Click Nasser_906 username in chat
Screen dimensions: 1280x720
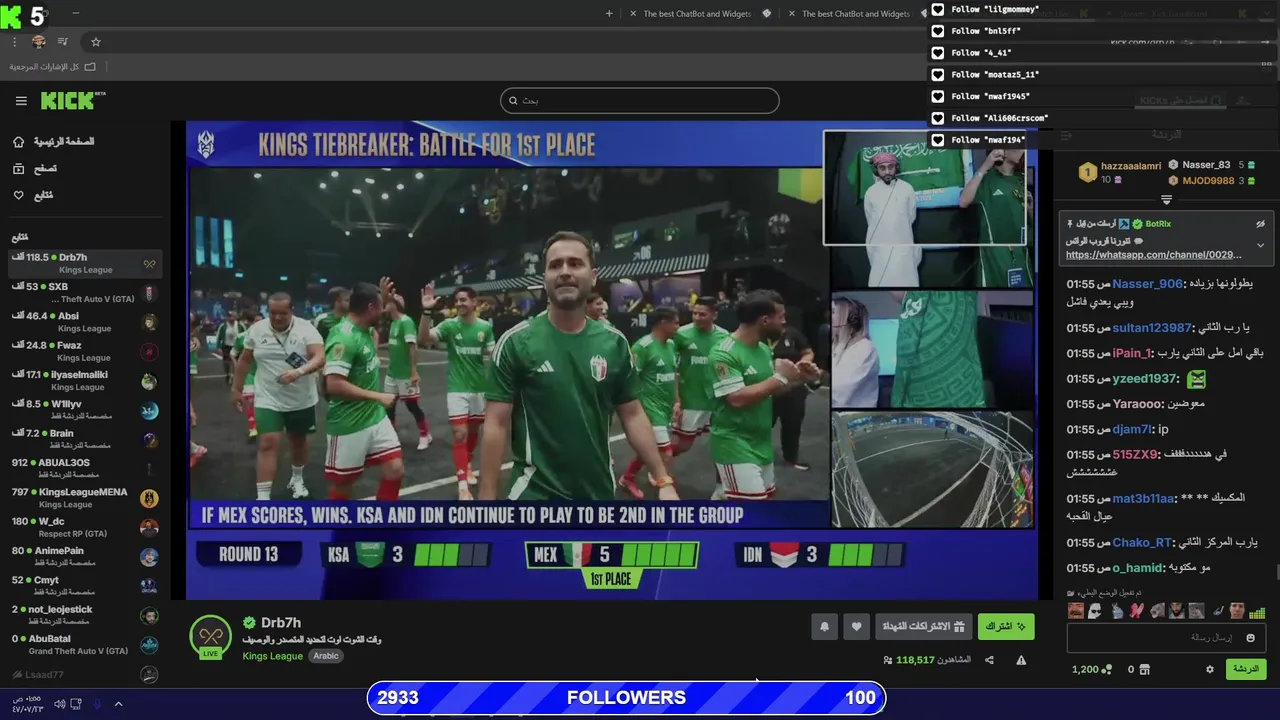[x=1147, y=284]
